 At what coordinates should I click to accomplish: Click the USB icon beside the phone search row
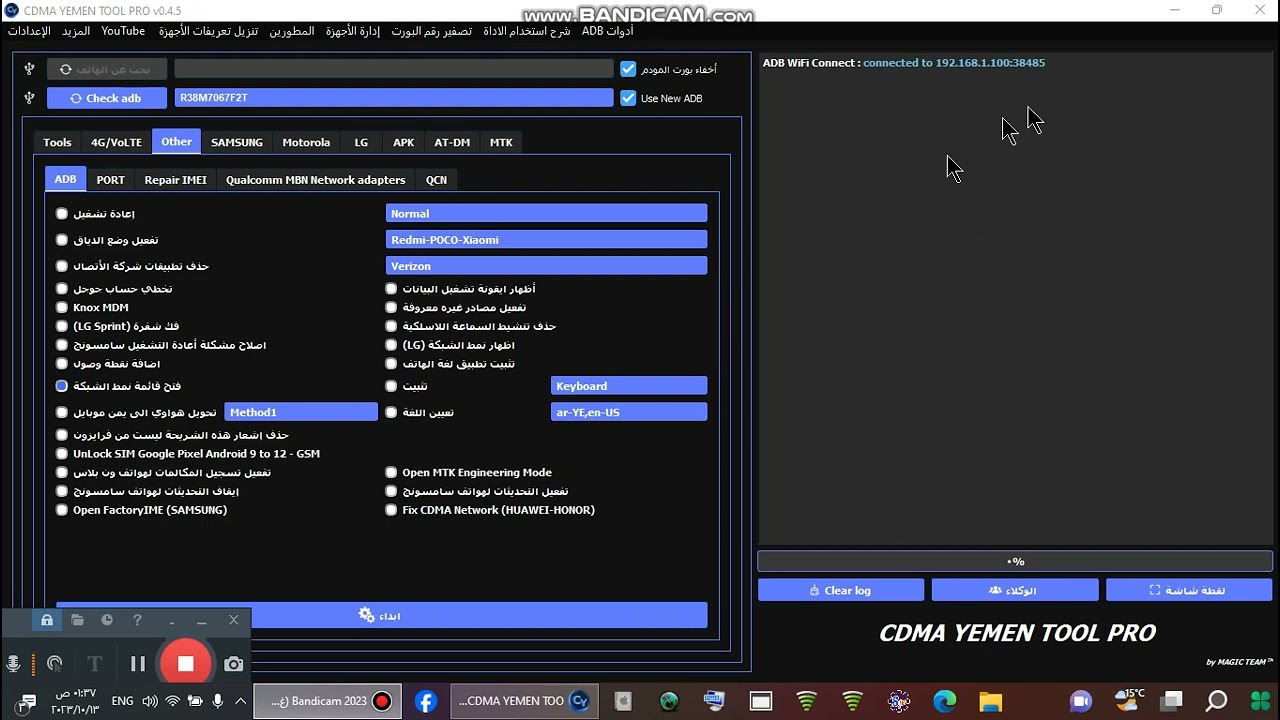[29, 69]
